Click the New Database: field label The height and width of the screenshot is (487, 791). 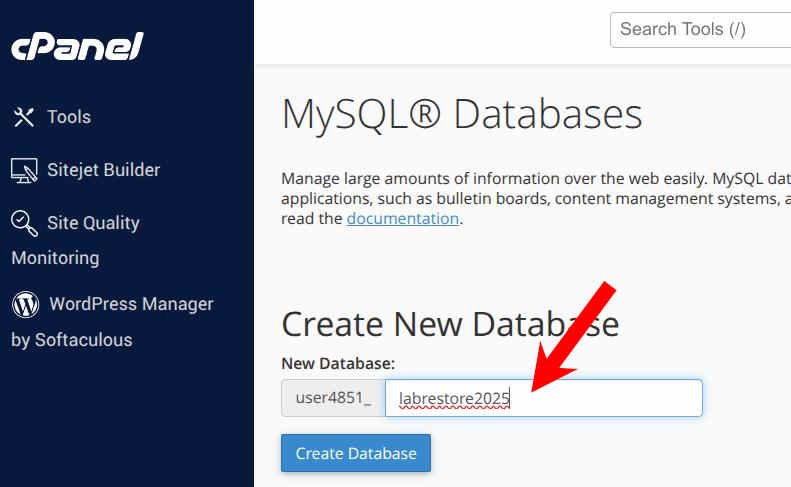(x=338, y=363)
